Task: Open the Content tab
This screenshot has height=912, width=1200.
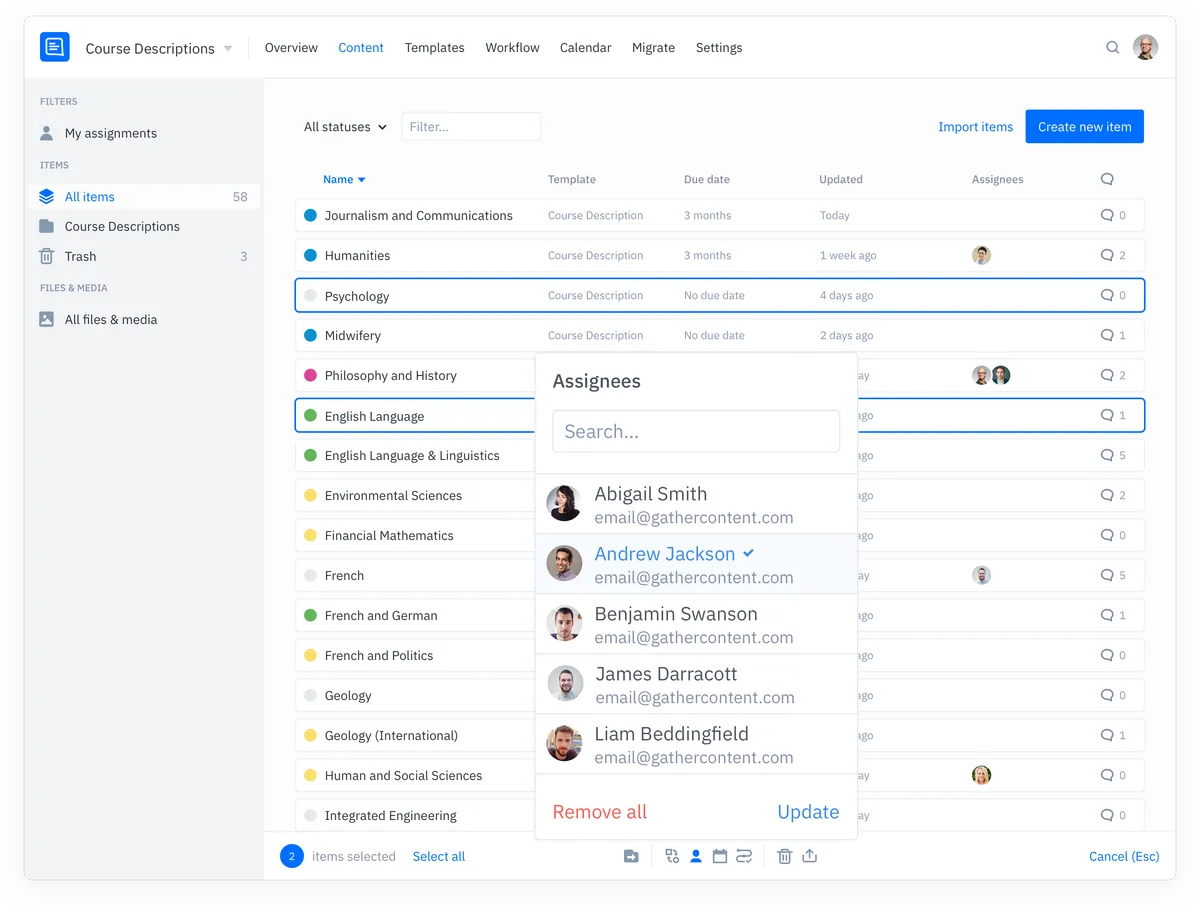Action: [x=361, y=47]
